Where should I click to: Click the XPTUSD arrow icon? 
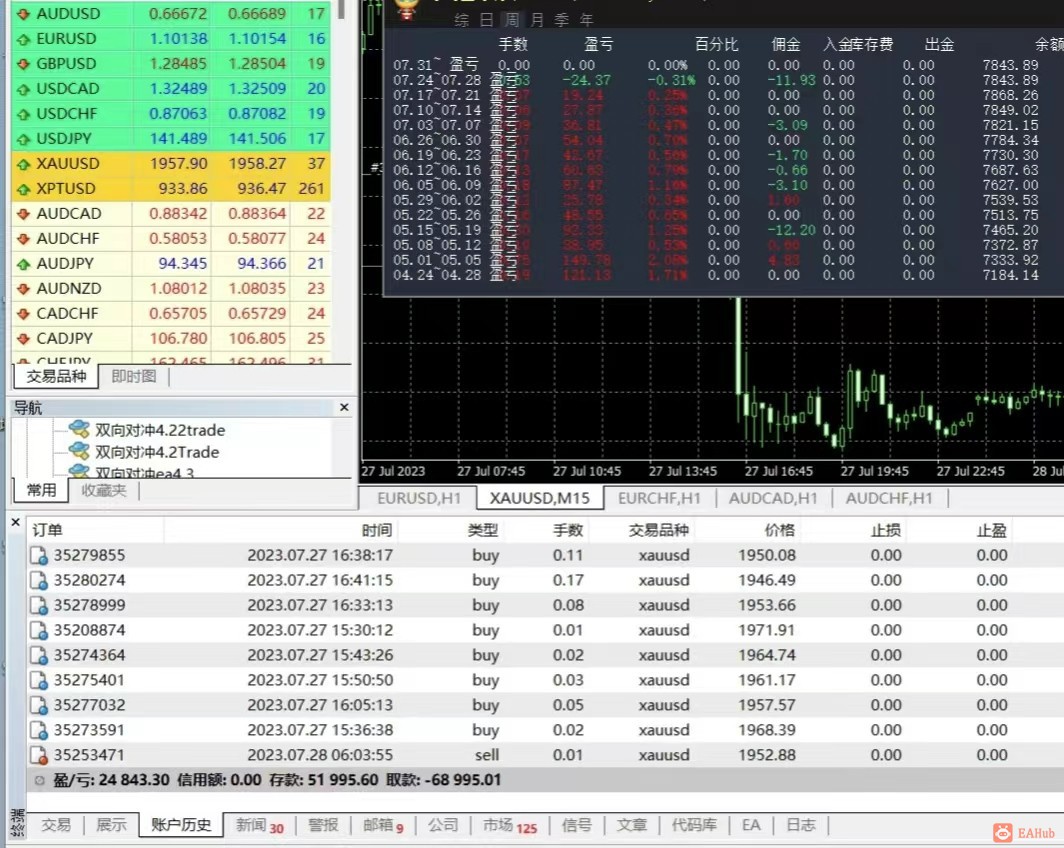24,189
